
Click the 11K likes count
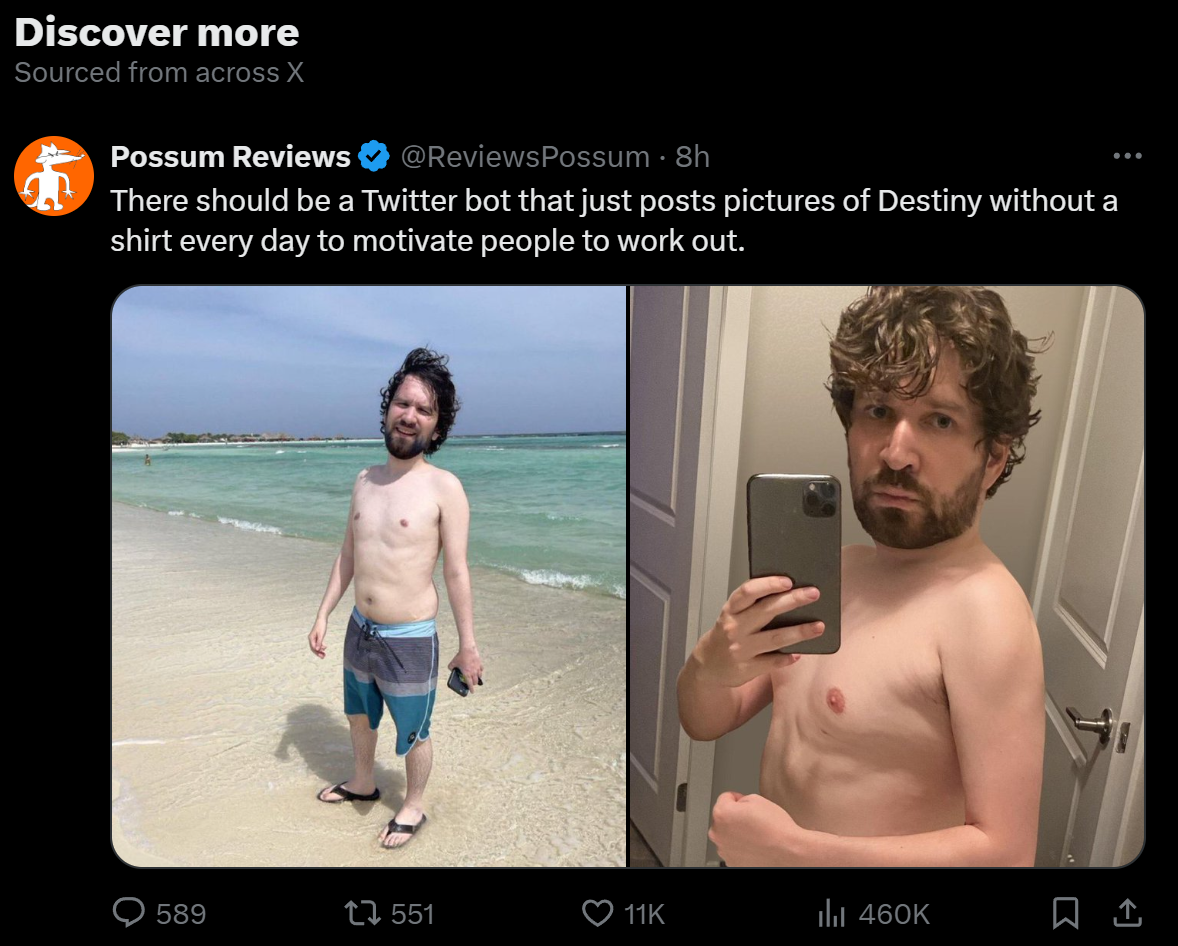coord(644,914)
